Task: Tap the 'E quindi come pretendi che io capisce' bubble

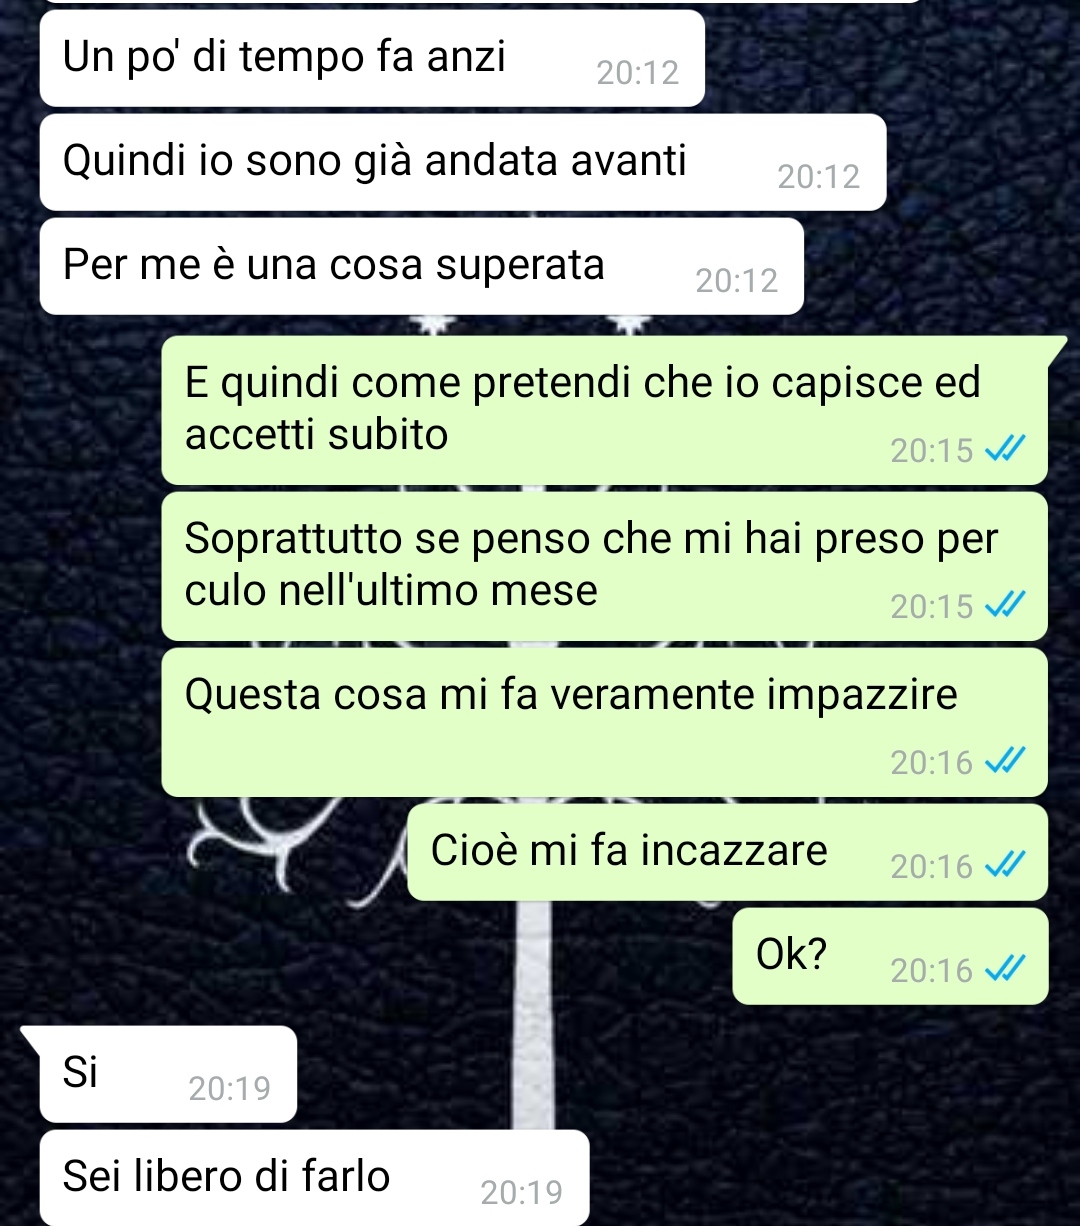Action: 604,410
